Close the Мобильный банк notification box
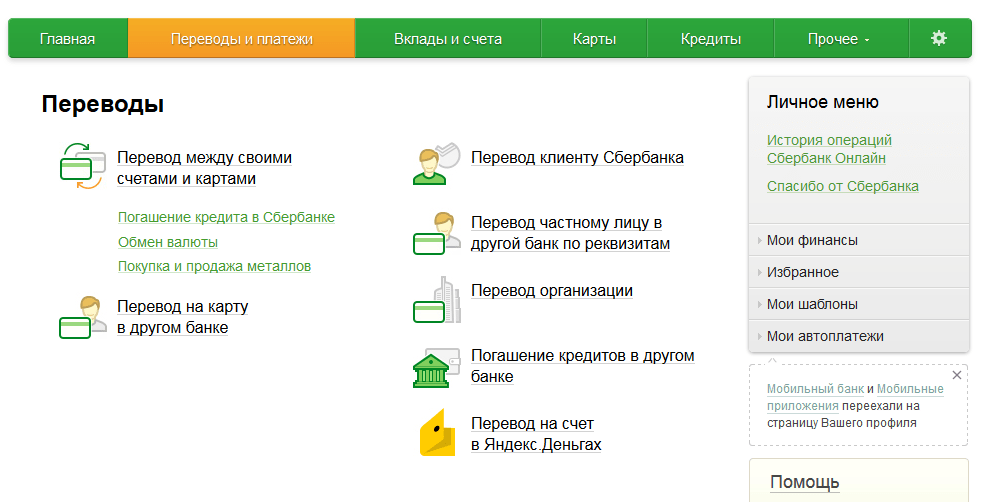 click(956, 375)
